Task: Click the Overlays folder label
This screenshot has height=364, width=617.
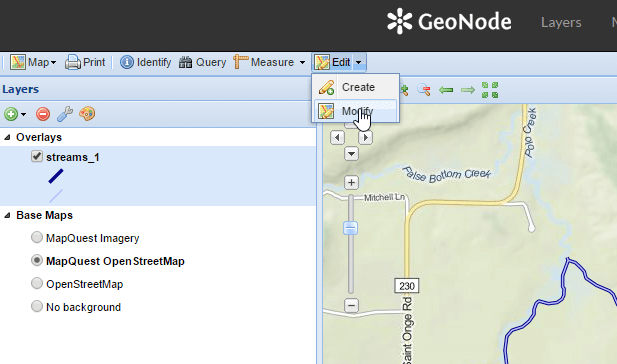Action: [x=39, y=137]
